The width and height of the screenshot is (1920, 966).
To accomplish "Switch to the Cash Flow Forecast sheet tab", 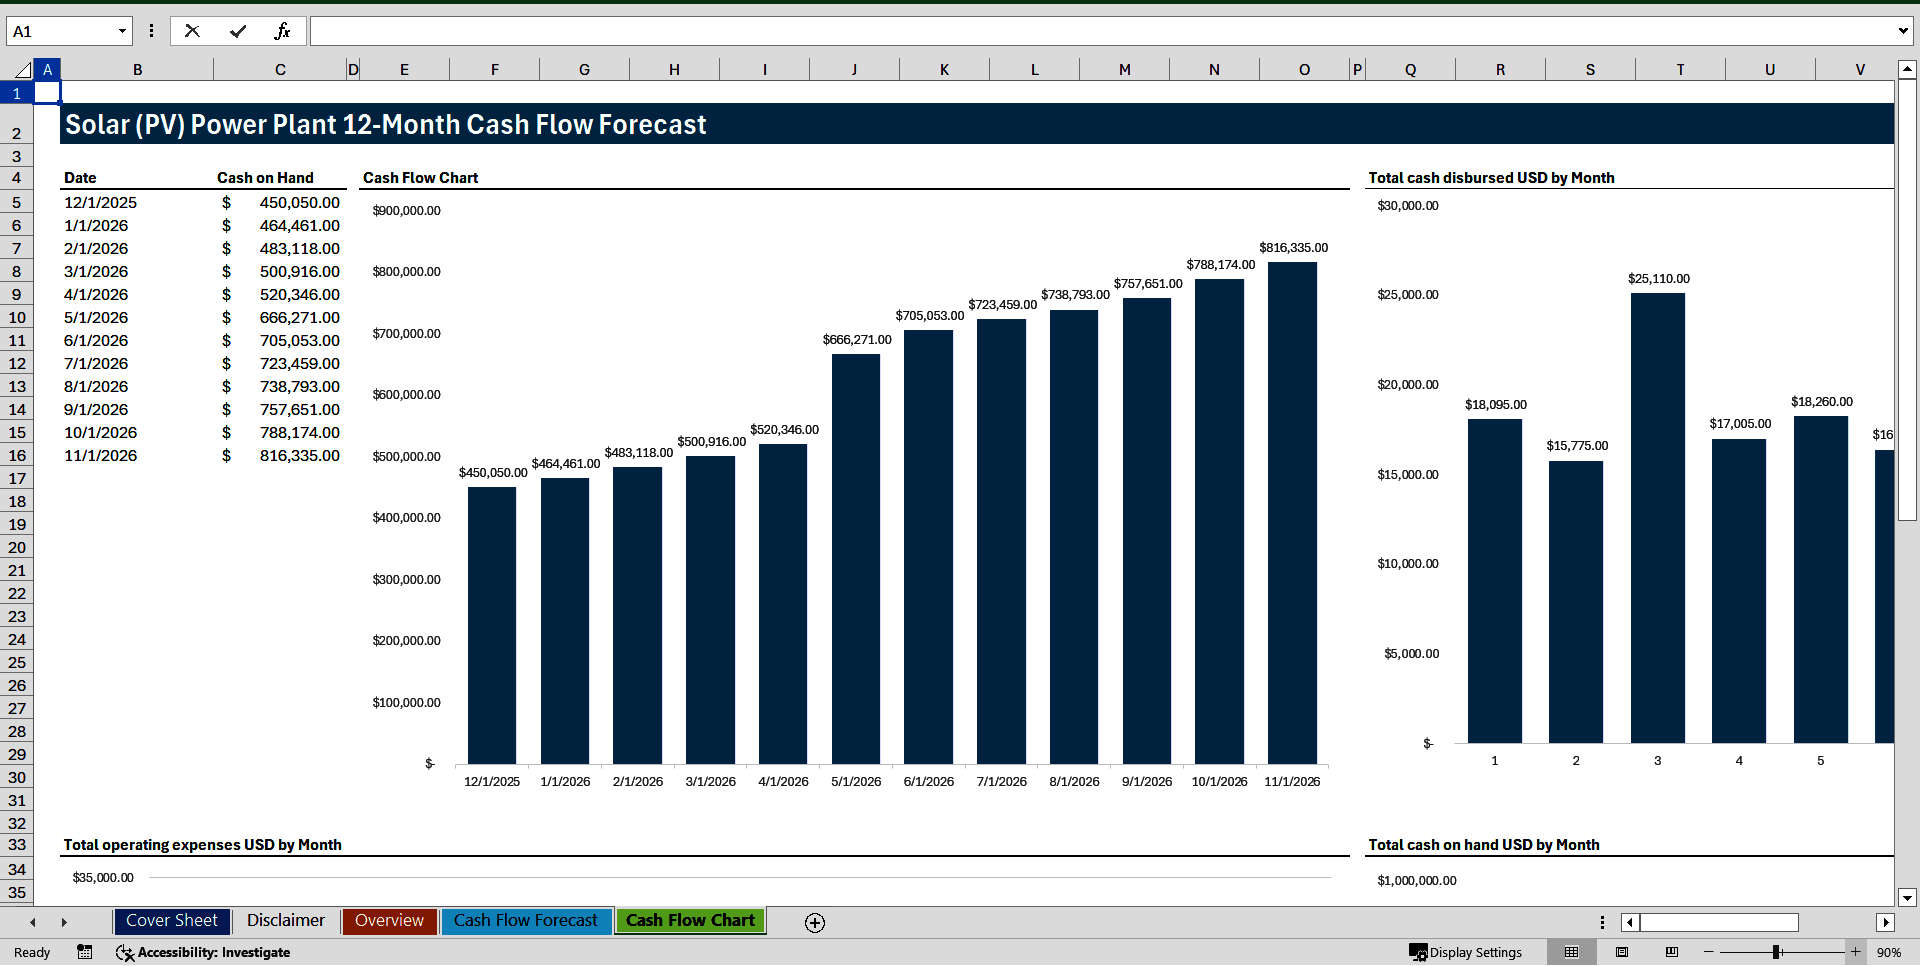I will coord(526,921).
